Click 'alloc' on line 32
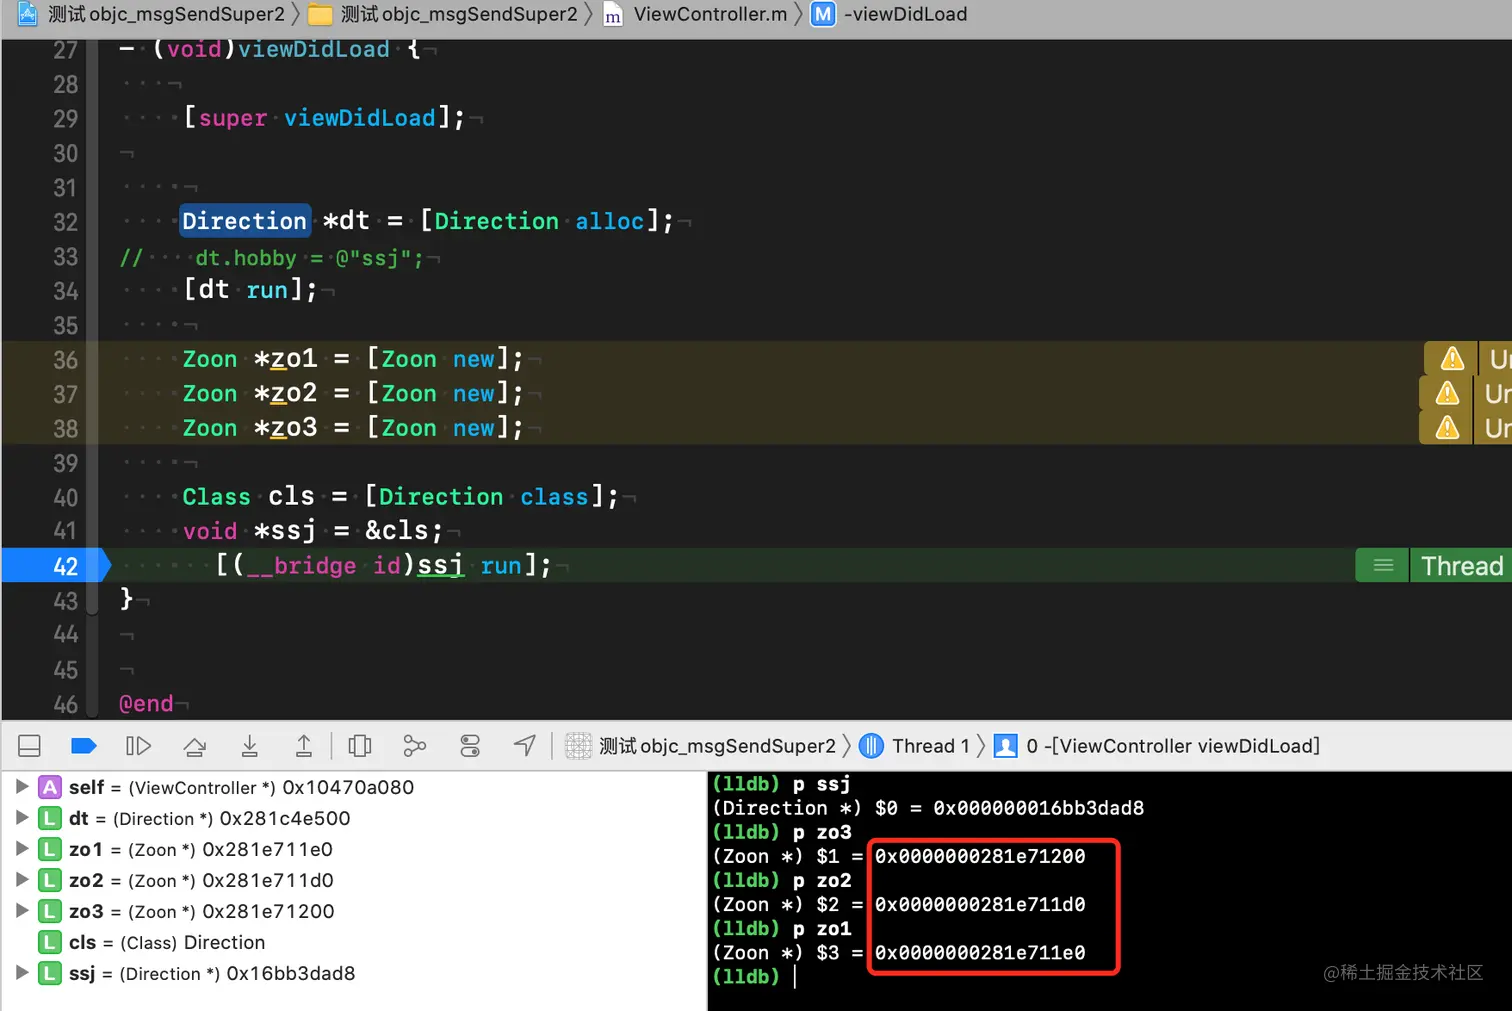 609,221
